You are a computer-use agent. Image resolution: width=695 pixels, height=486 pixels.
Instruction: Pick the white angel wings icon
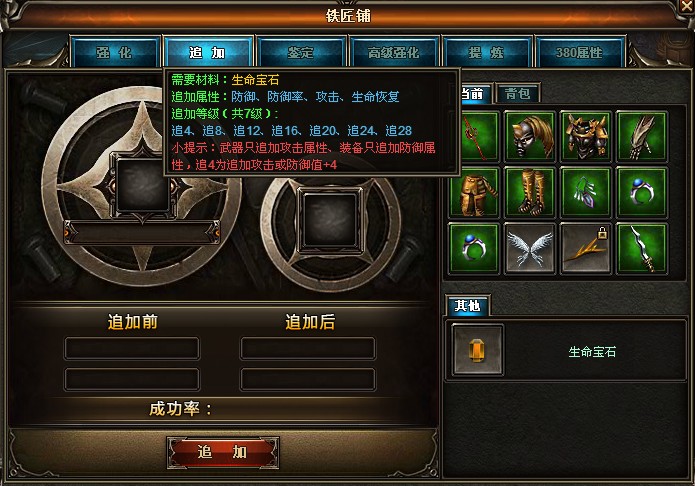pyautogui.click(x=530, y=248)
